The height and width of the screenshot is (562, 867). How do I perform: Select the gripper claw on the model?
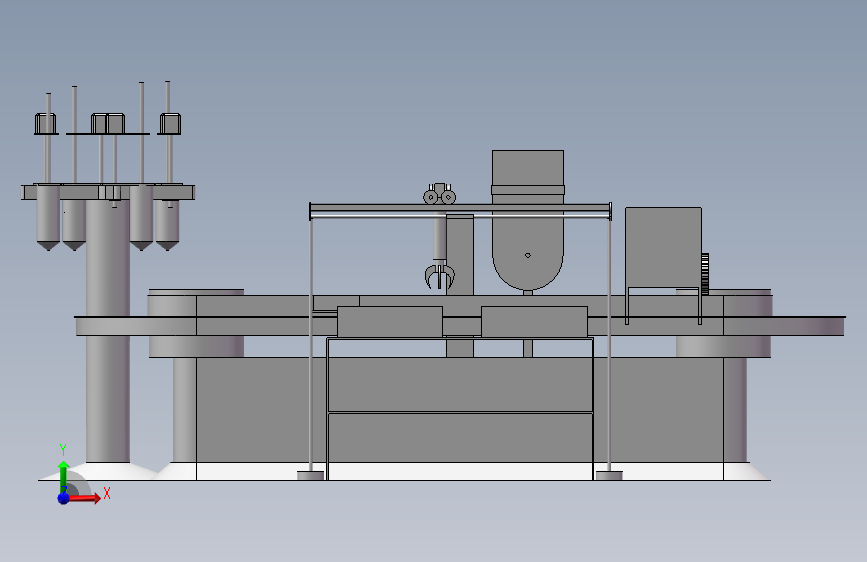[x=440, y=276]
